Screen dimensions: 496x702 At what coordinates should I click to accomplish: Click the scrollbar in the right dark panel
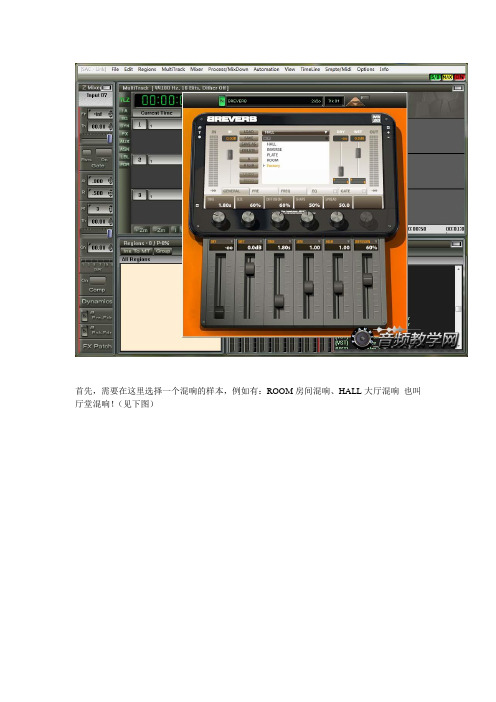pos(458,309)
